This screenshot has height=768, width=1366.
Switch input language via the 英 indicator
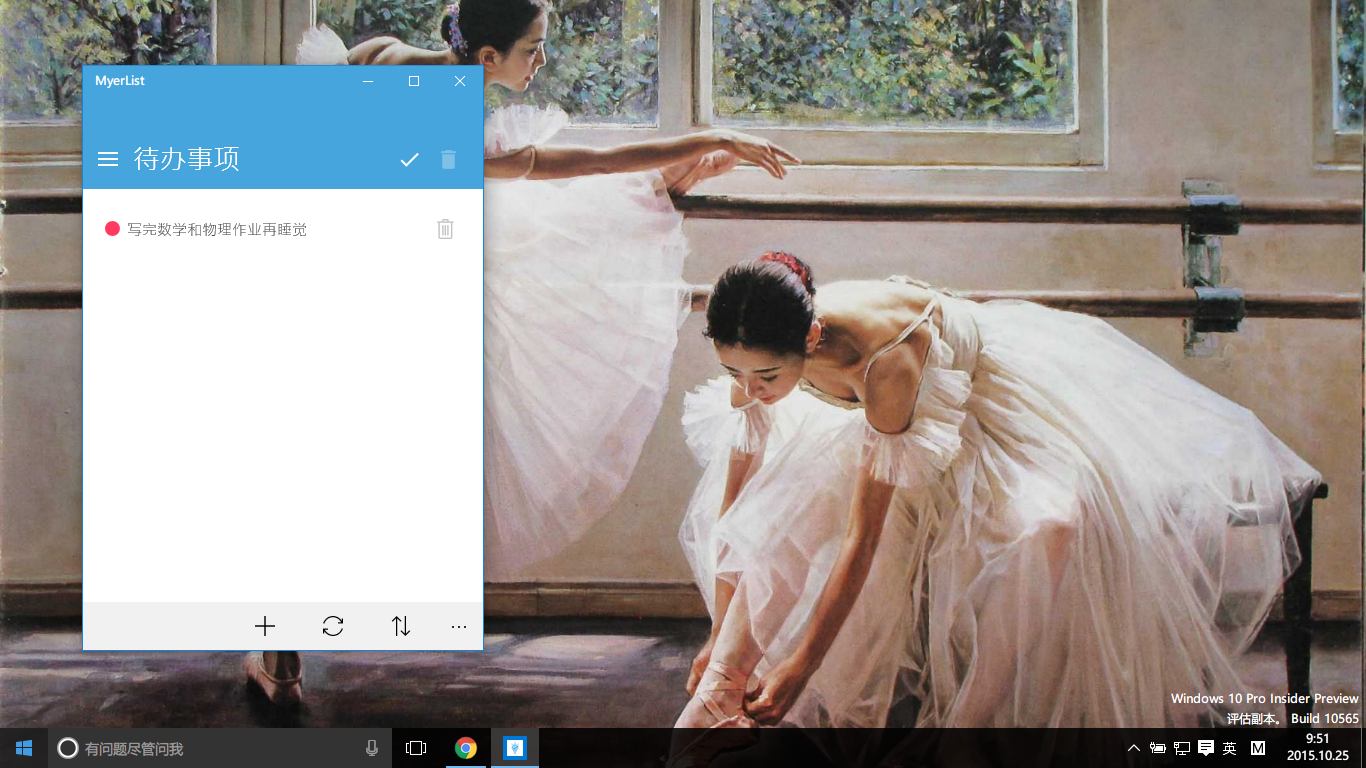click(x=1230, y=748)
